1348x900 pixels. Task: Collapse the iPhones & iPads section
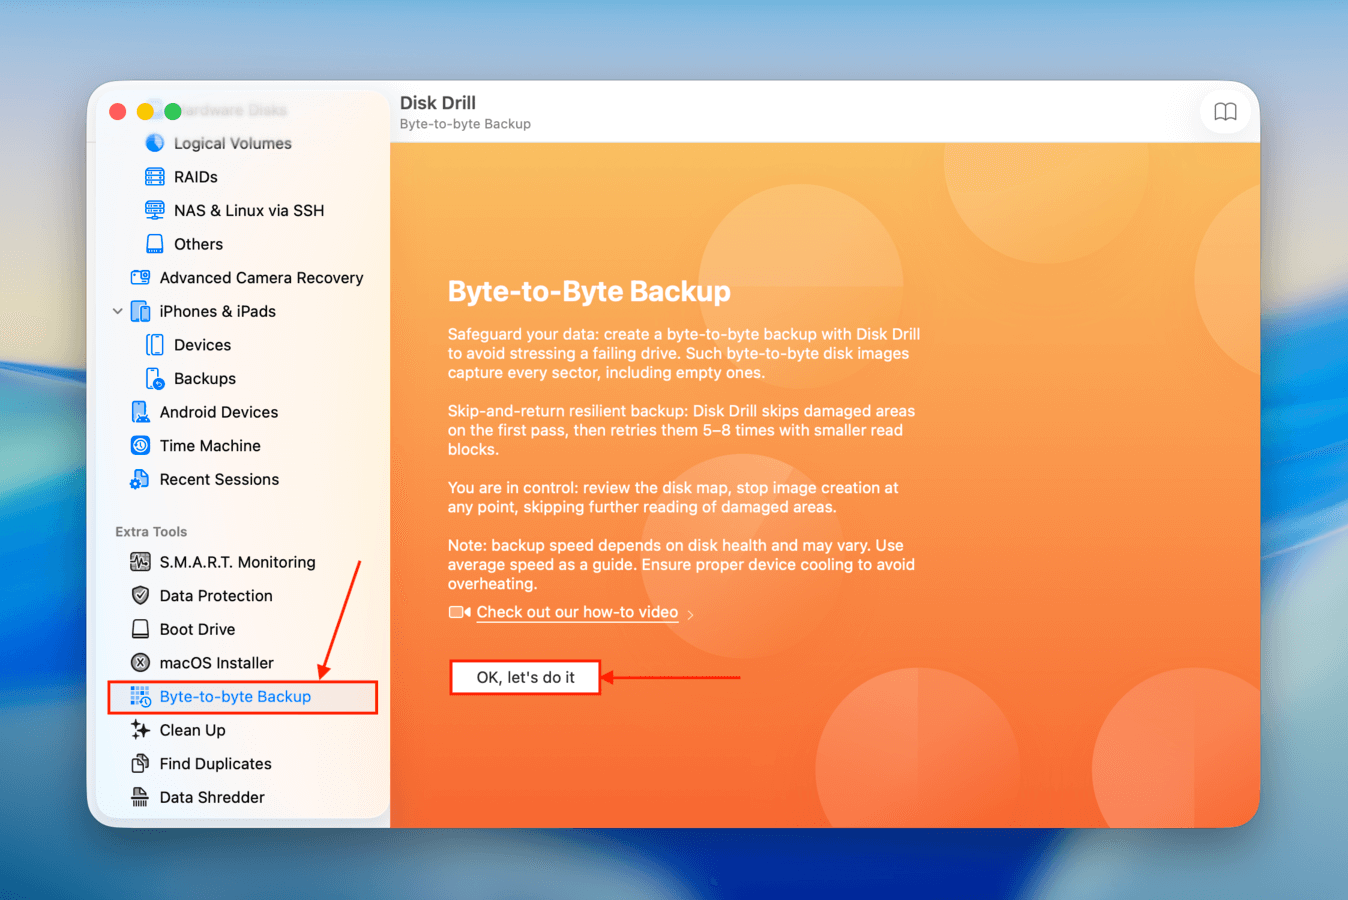pos(117,311)
